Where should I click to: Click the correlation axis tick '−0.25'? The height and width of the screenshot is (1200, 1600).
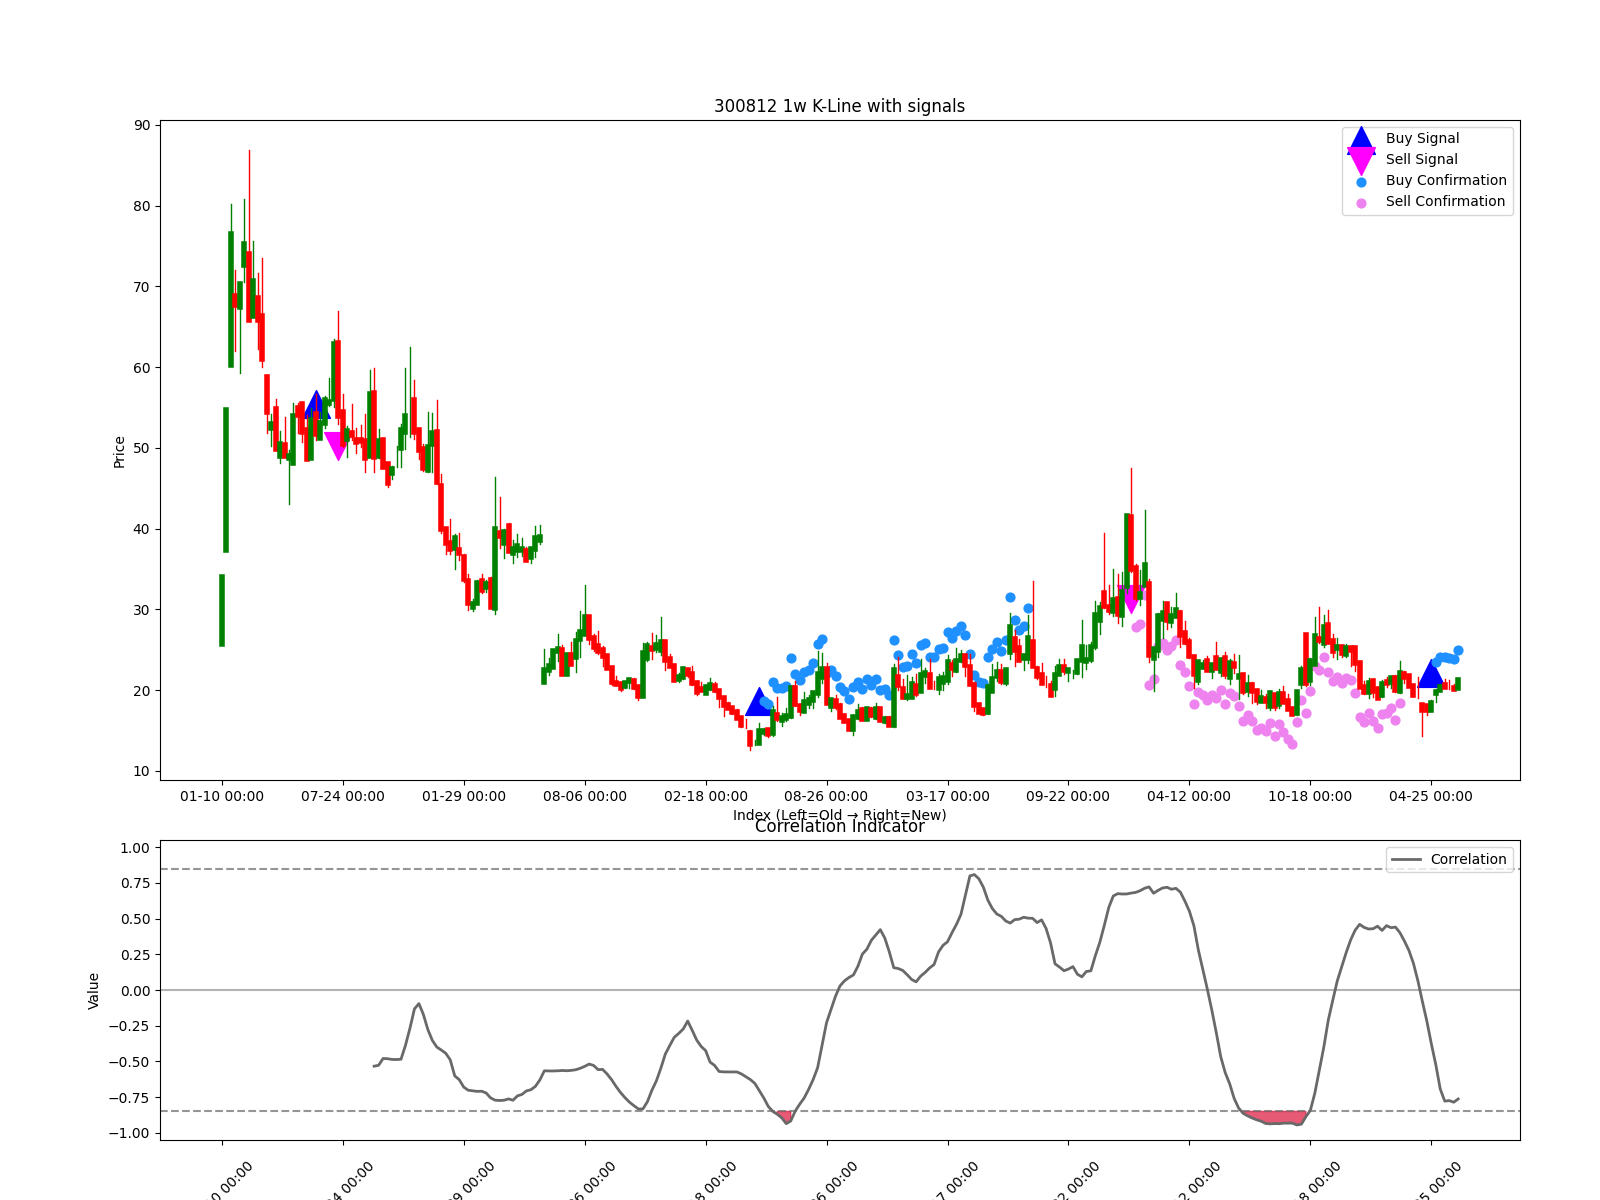(130, 1027)
